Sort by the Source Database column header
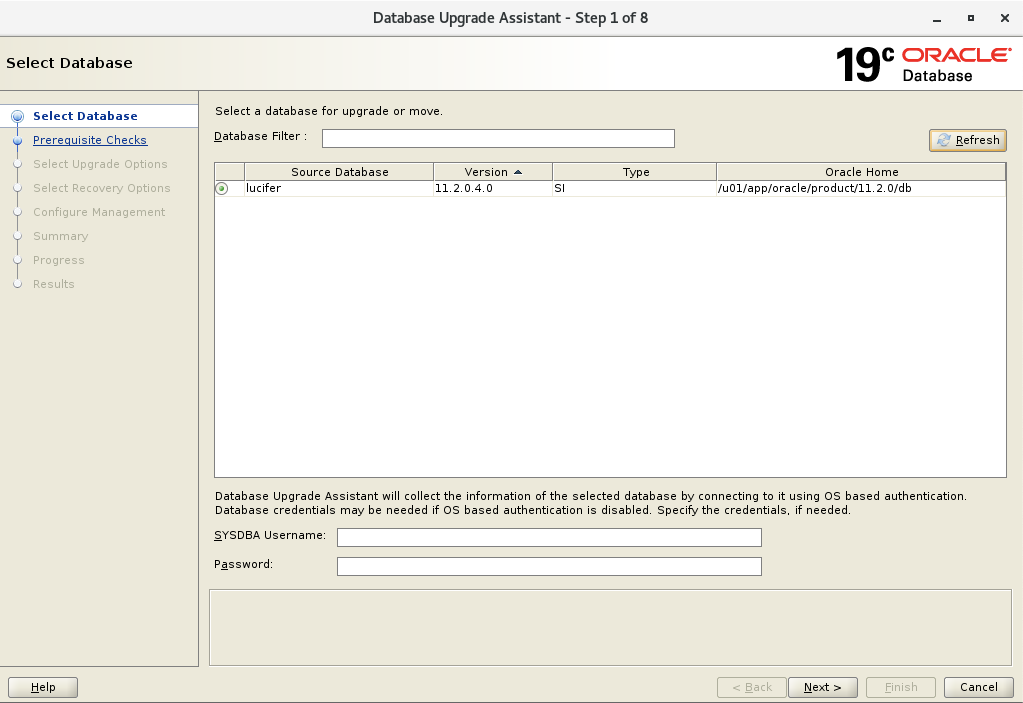1023x703 pixels. (339, 172)
